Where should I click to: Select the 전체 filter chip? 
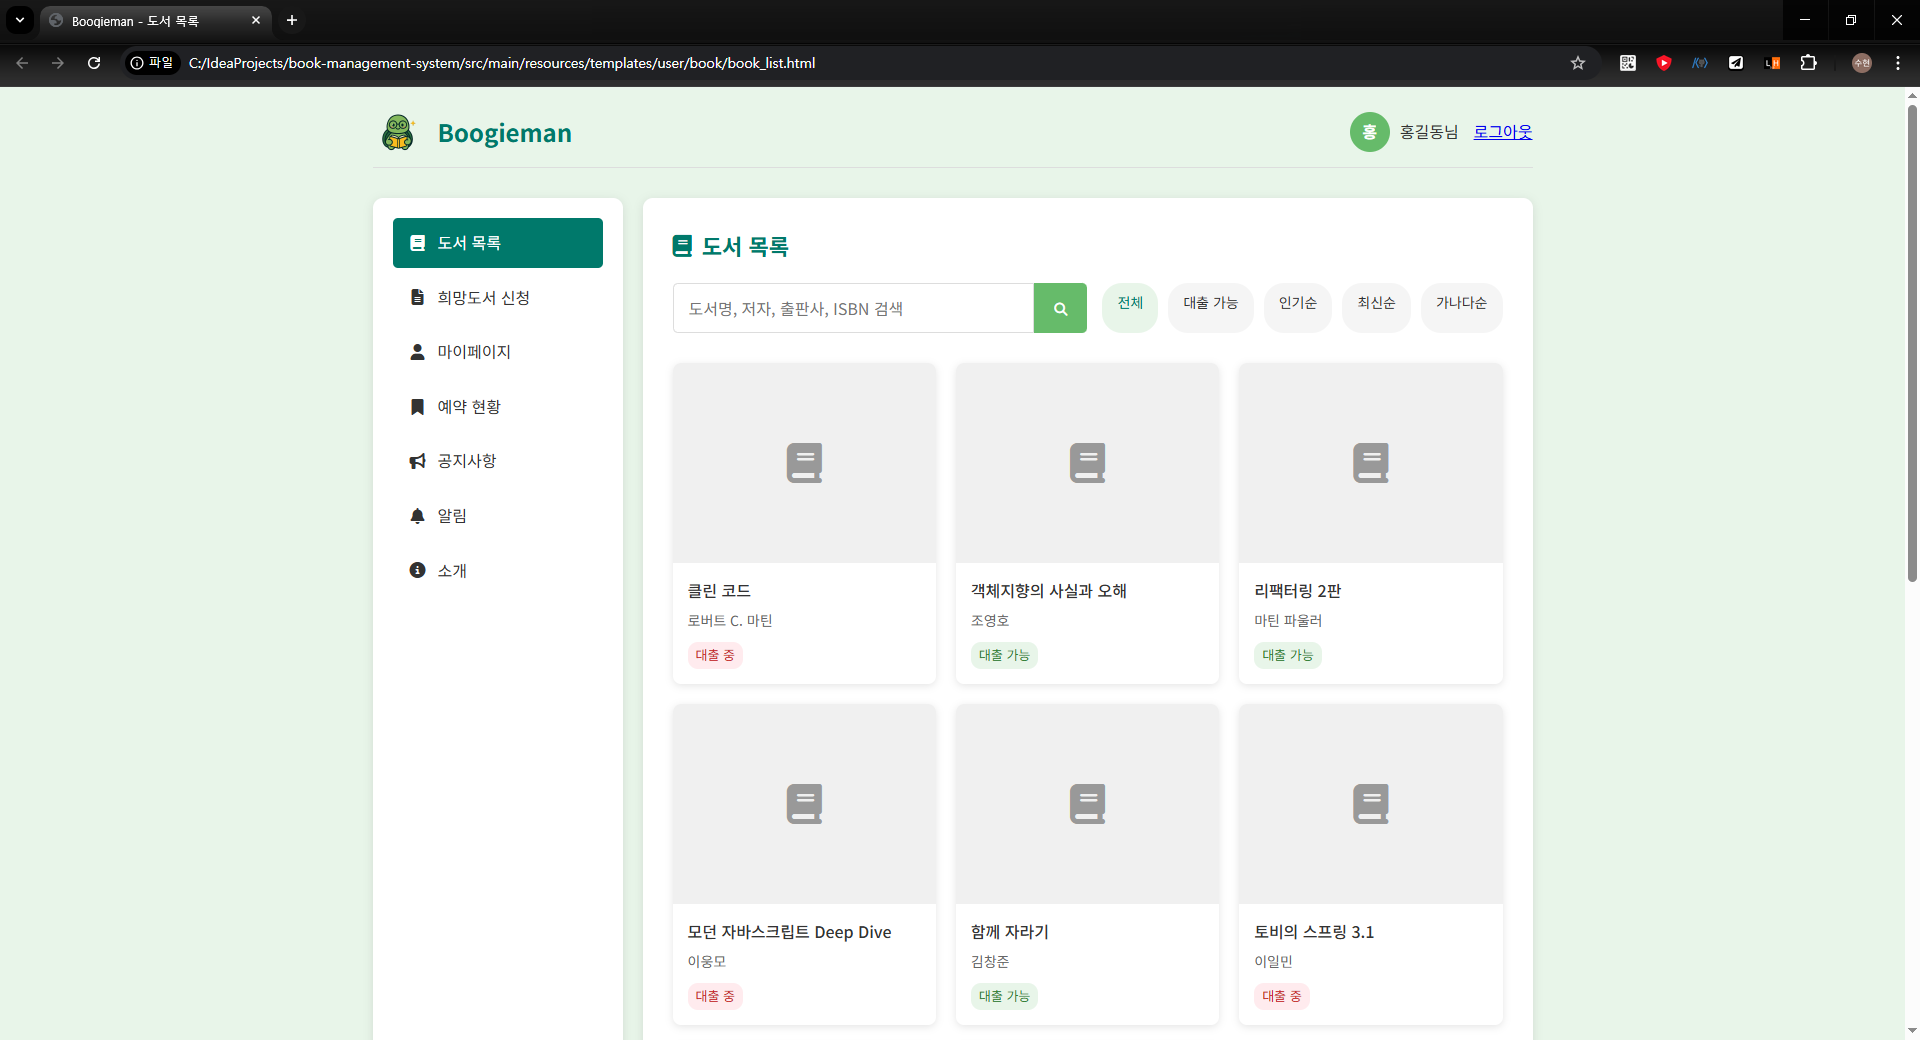coord(1130,304)
